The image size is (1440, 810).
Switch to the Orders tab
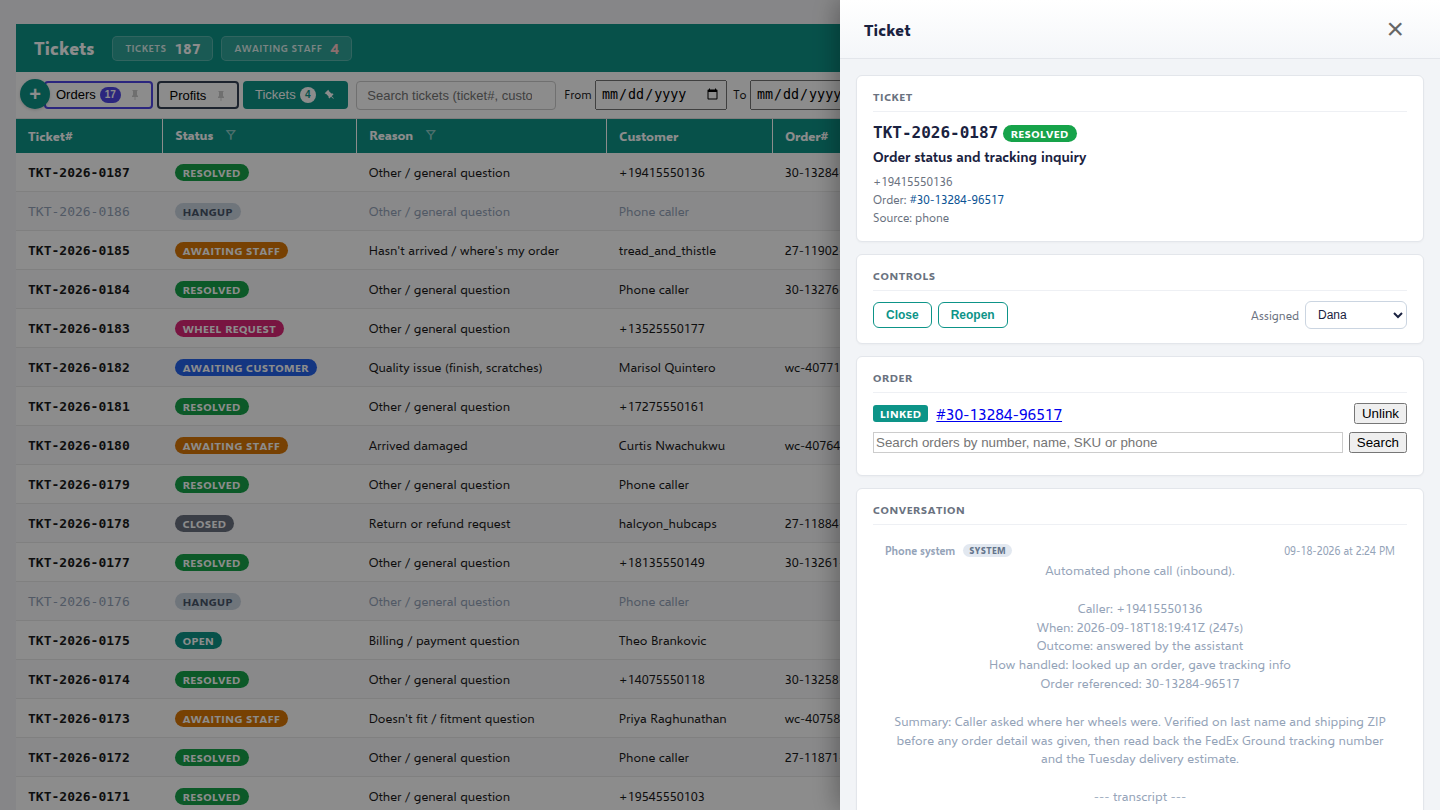pos(98,95)
